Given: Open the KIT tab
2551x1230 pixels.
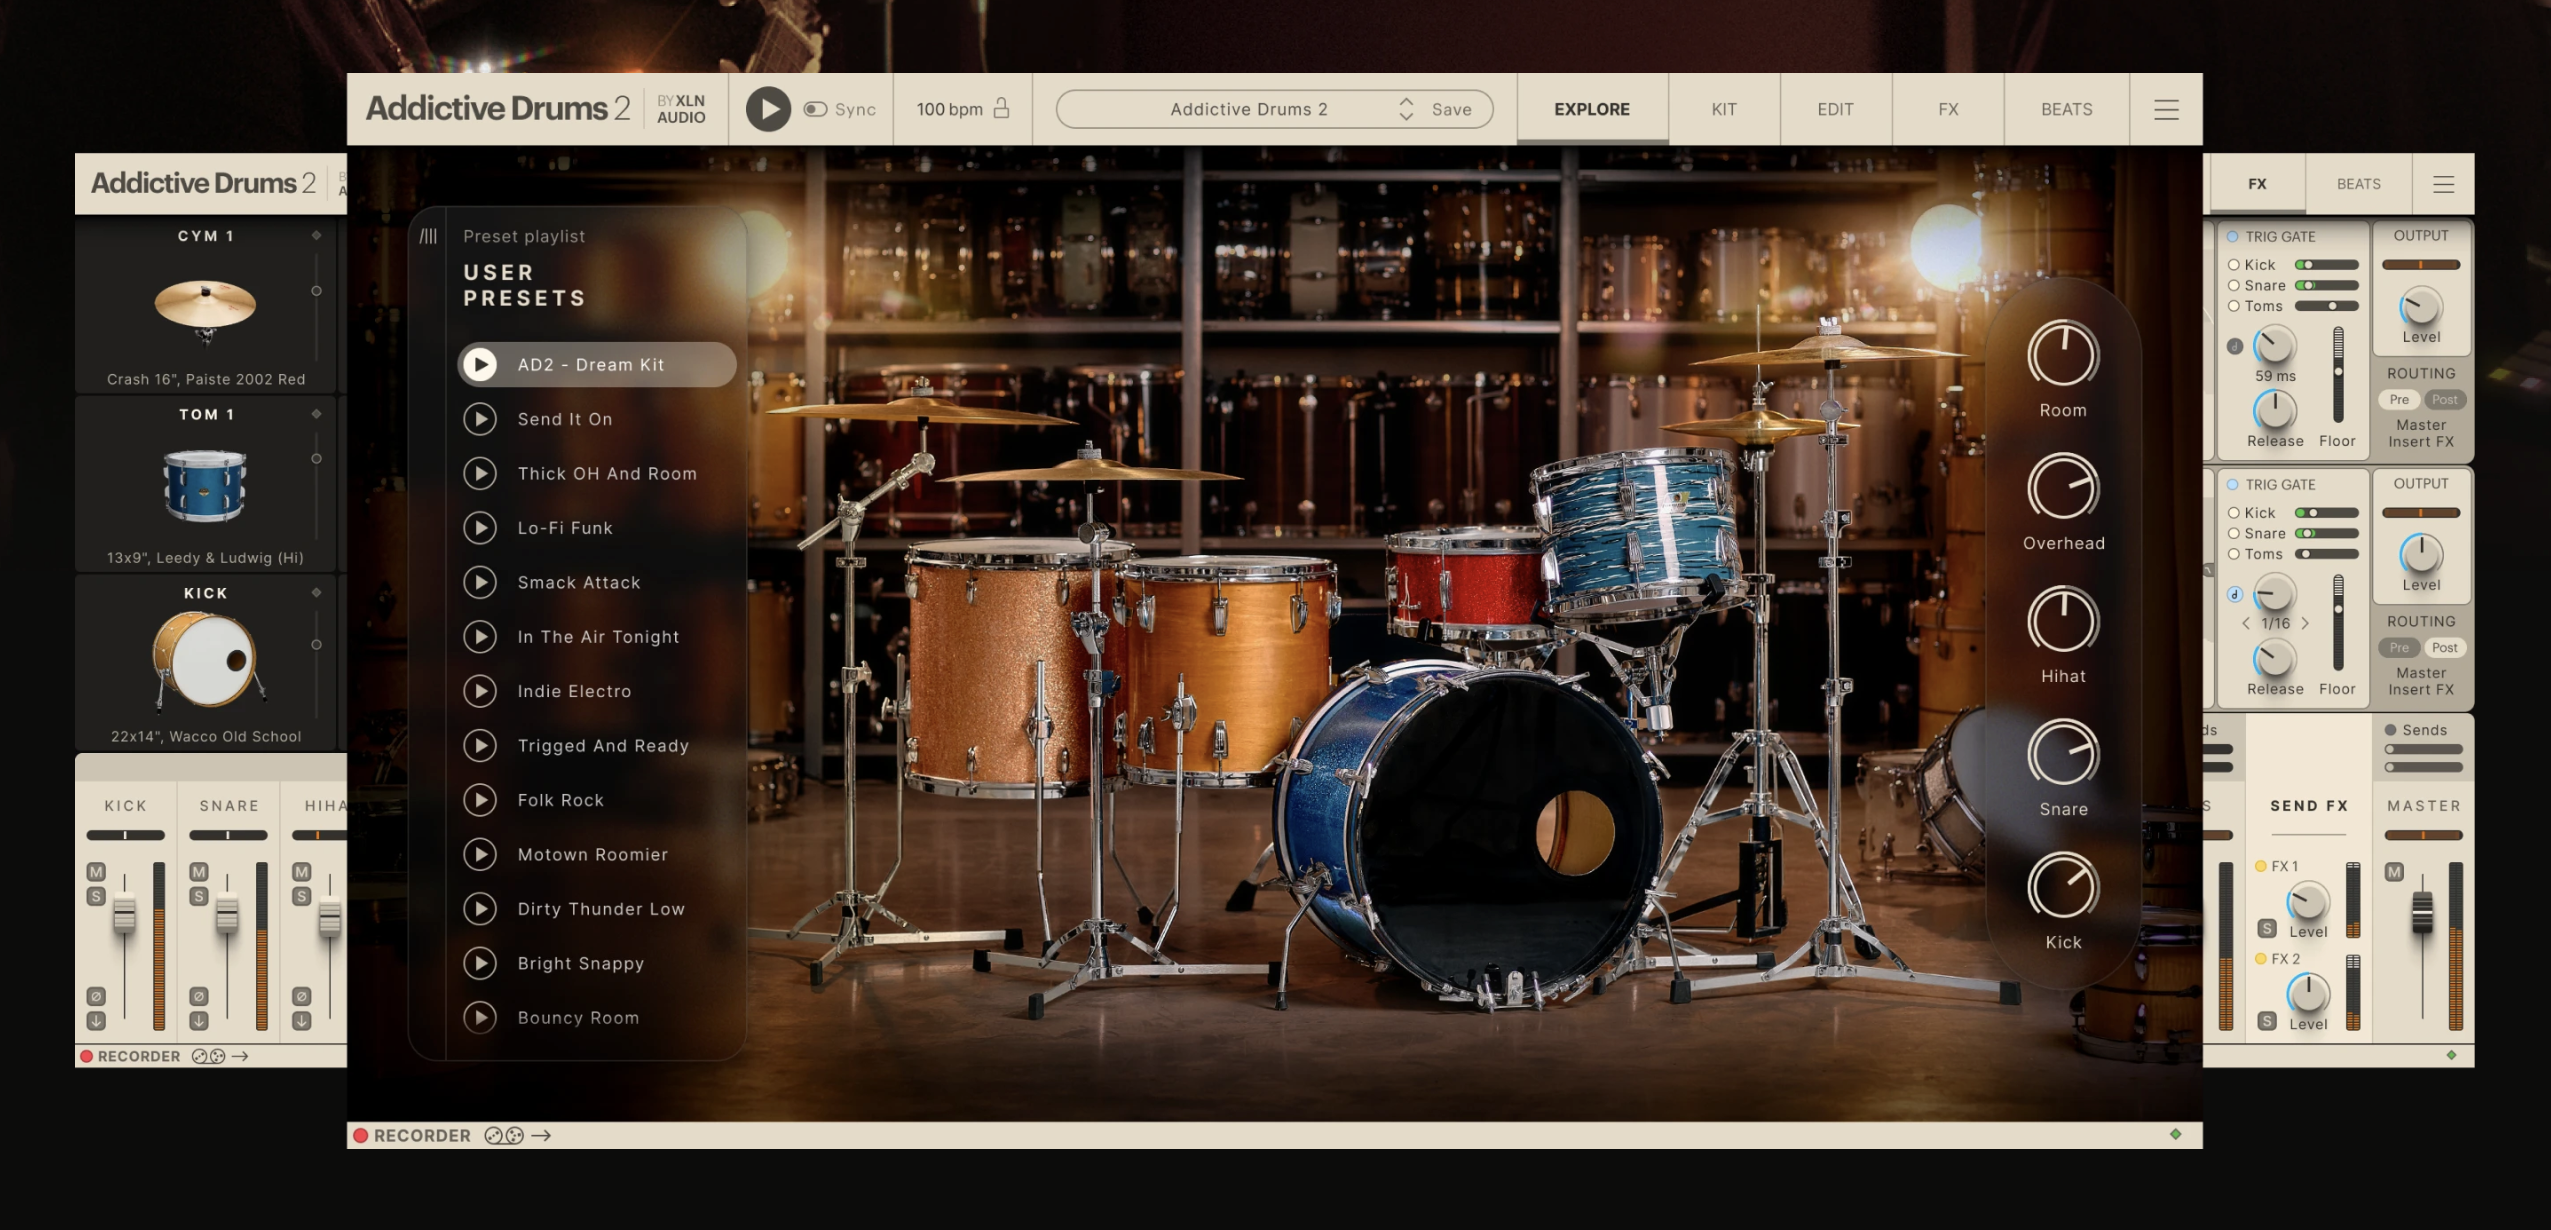Looking at the screenshot, I should (1725, 109).
